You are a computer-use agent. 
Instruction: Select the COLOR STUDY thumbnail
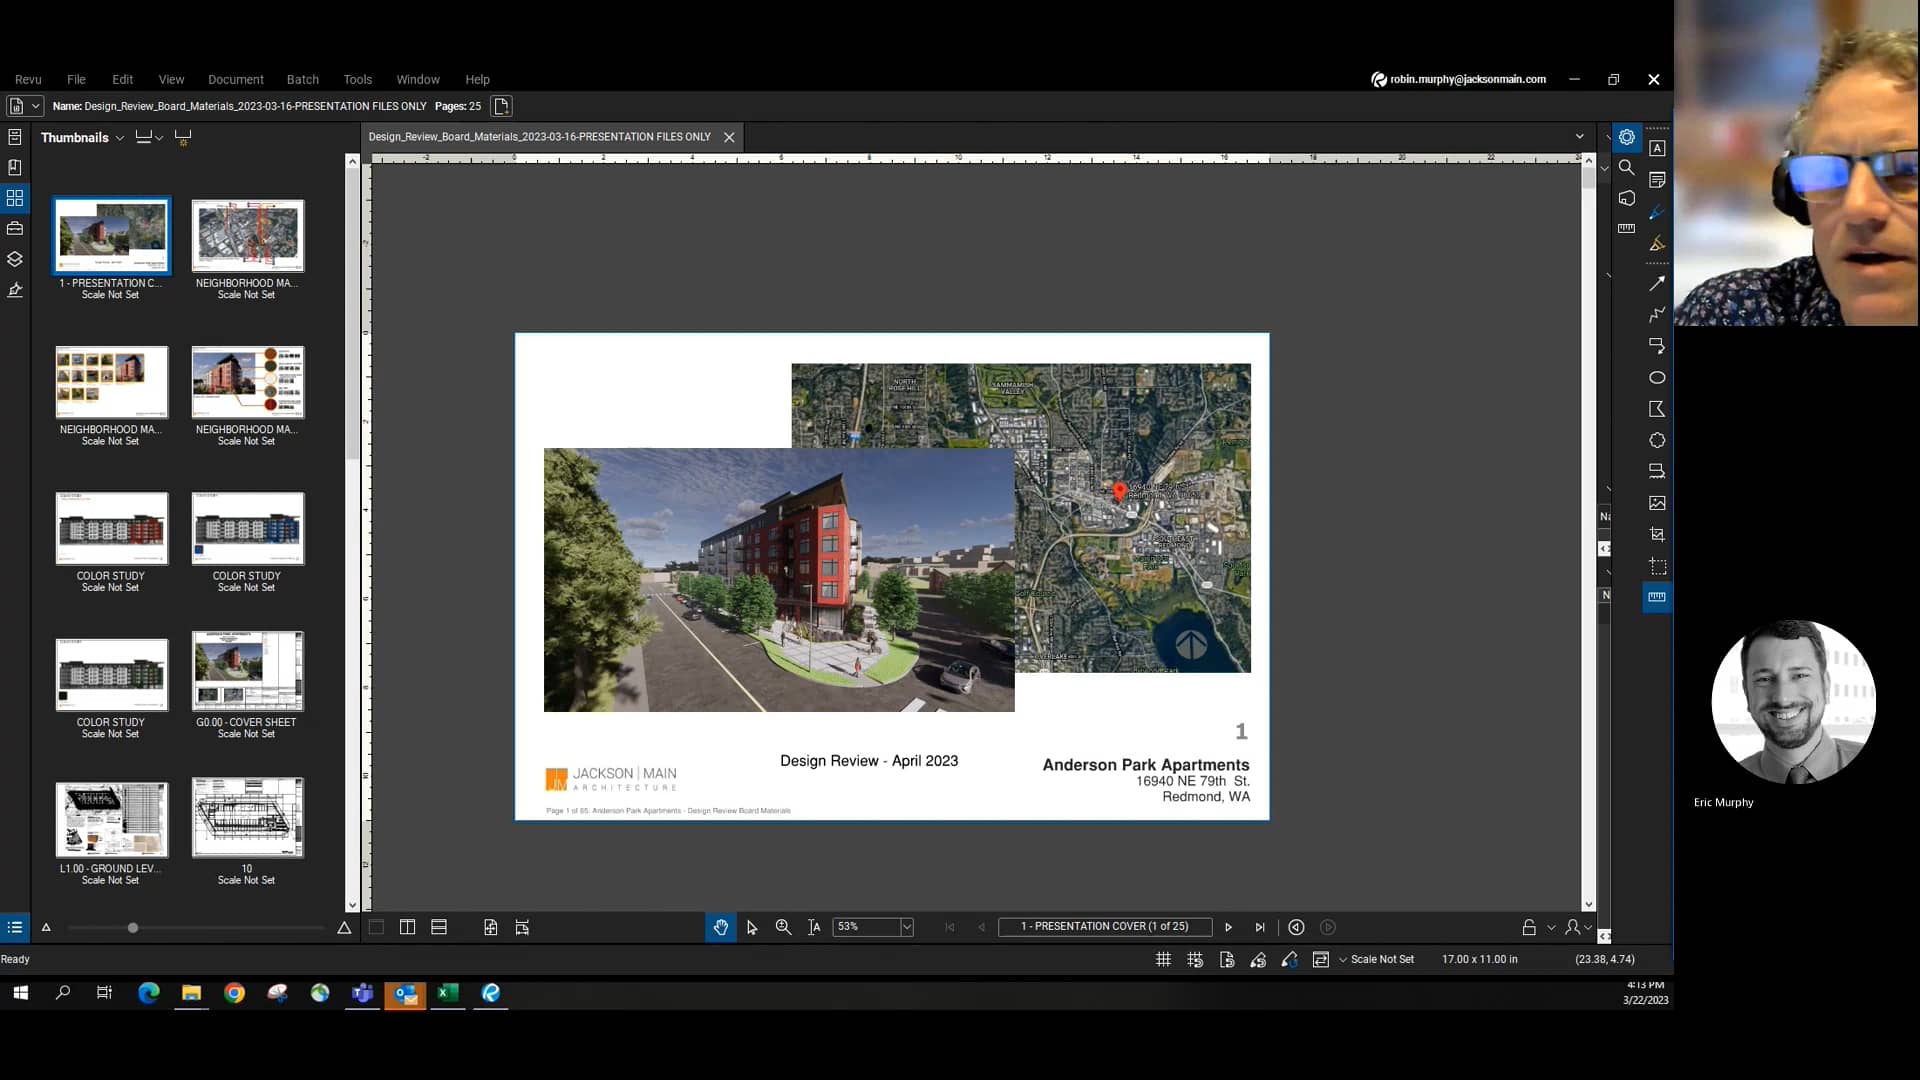pos(111,526)
